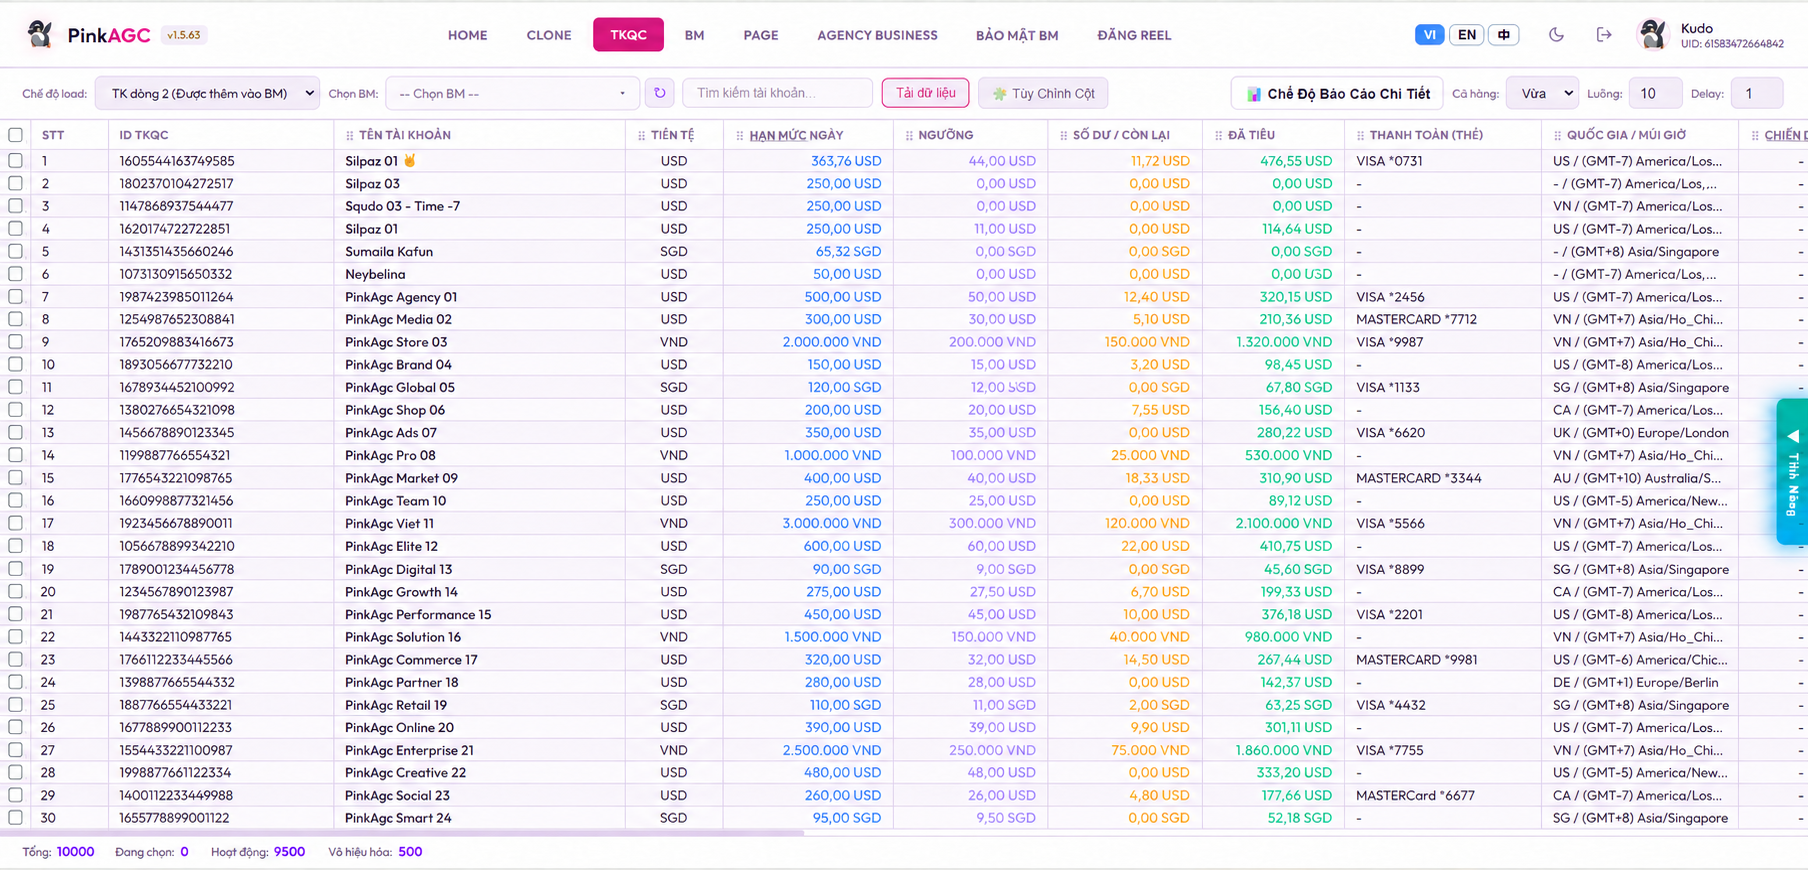Switch to the CLONE tab
Image resolution: width=1808 pixels, height=870 pixels.
pyautogui.click(x=549, y=35)
